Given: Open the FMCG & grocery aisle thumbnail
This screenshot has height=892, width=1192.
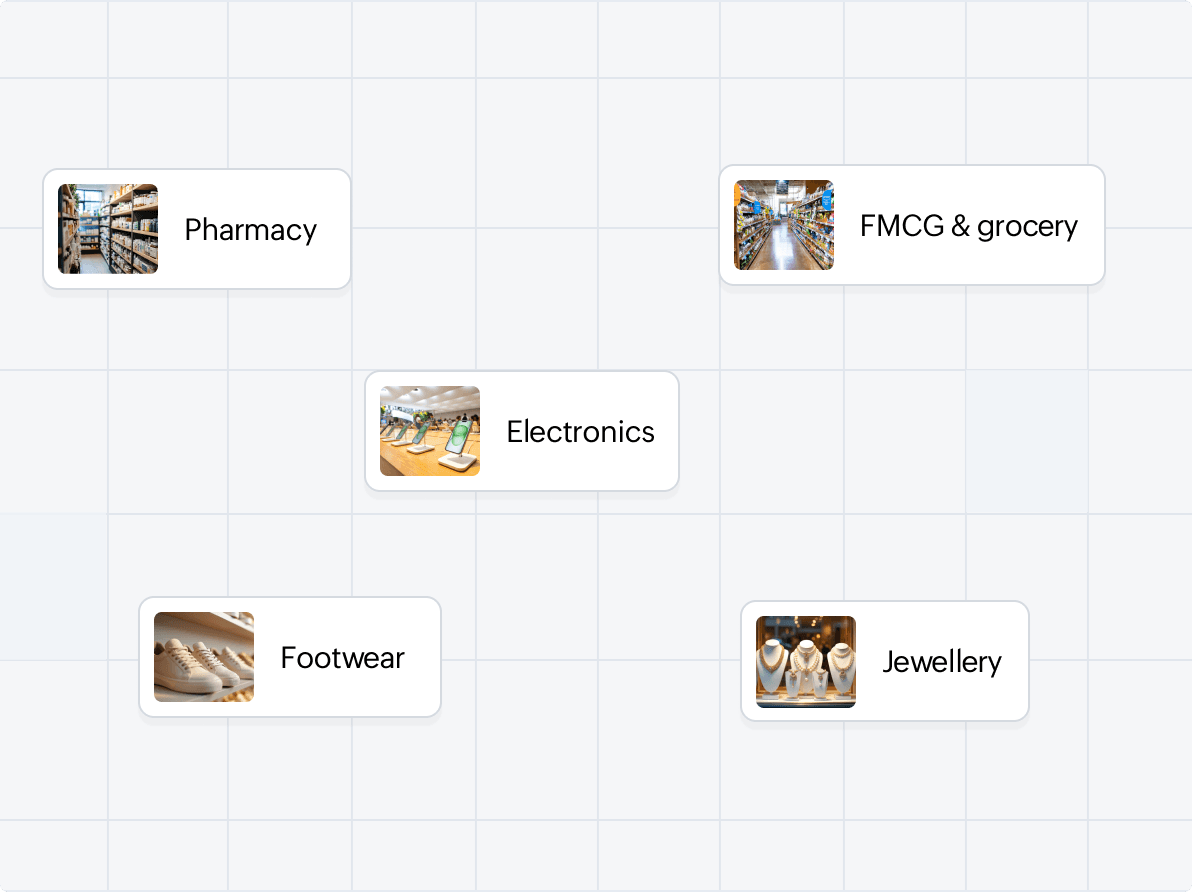Looking at the screenshot, I should click(x=784, y=225).
